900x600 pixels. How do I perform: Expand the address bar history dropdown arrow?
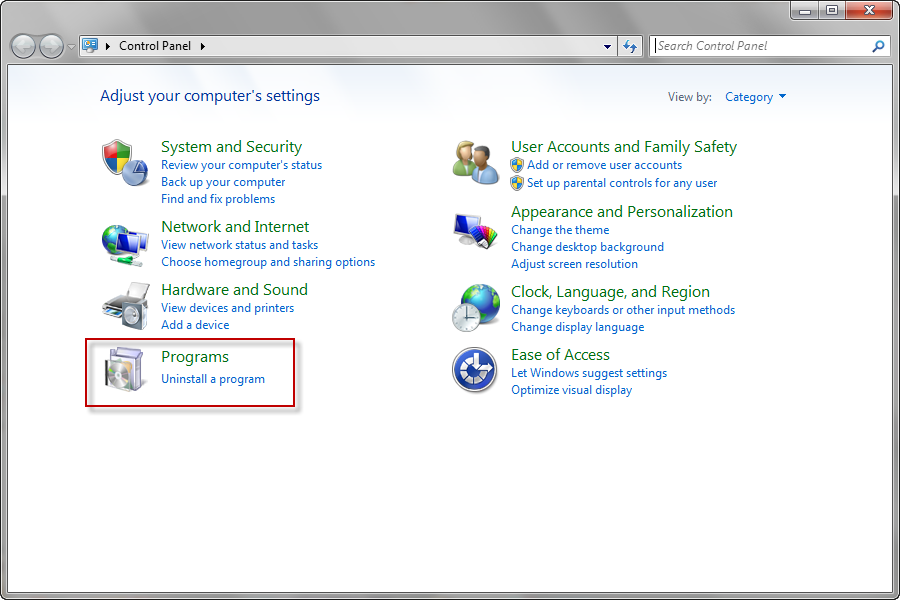(607, 47)
